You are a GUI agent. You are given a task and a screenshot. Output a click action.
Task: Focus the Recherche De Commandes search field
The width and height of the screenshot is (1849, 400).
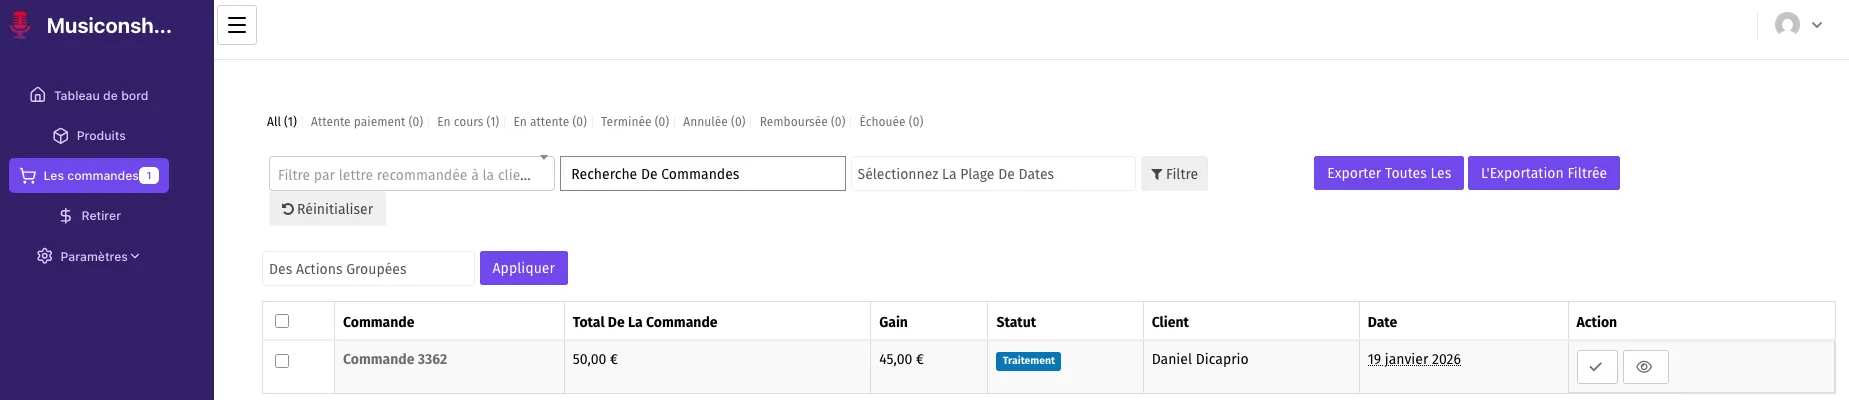[x=702, y=174]
